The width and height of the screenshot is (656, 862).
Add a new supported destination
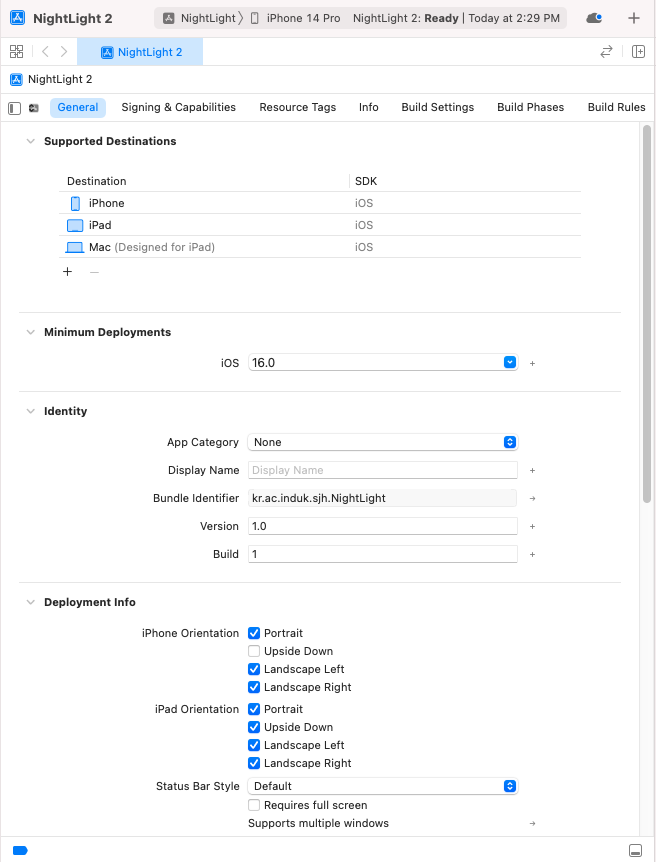pos(68,272)
